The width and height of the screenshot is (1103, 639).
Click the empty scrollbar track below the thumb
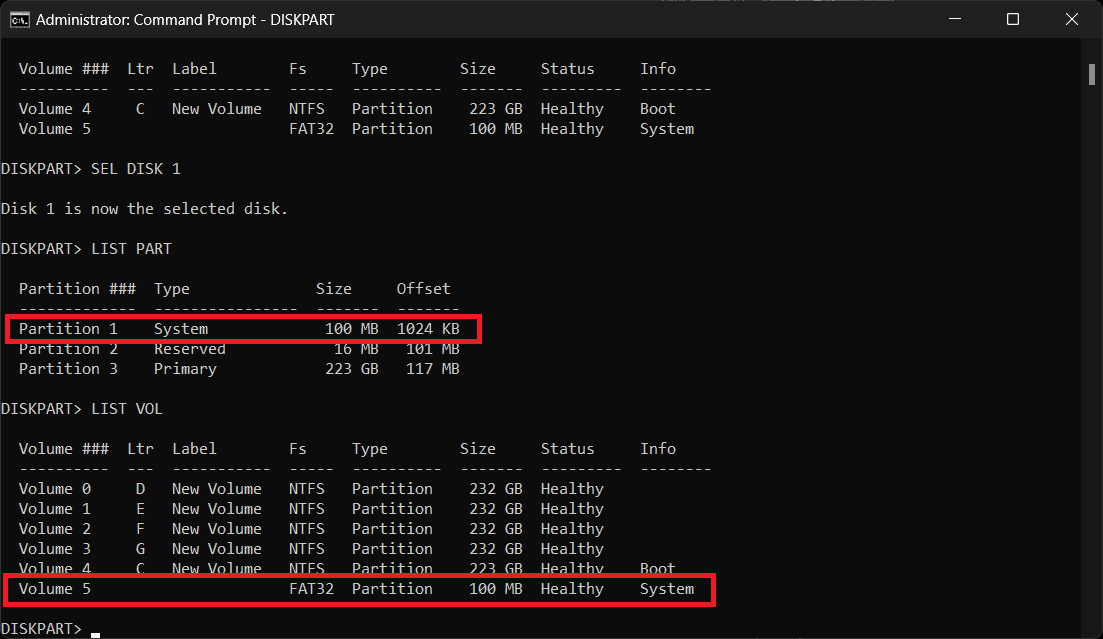click(x=1092, y=350)
